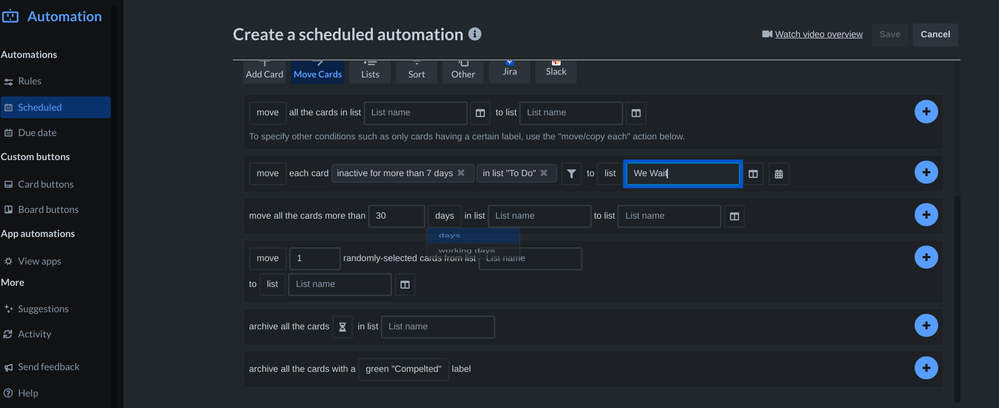
Task: Click the source List name field in first row
Action: pyautogui.click(x=415, y=113)
